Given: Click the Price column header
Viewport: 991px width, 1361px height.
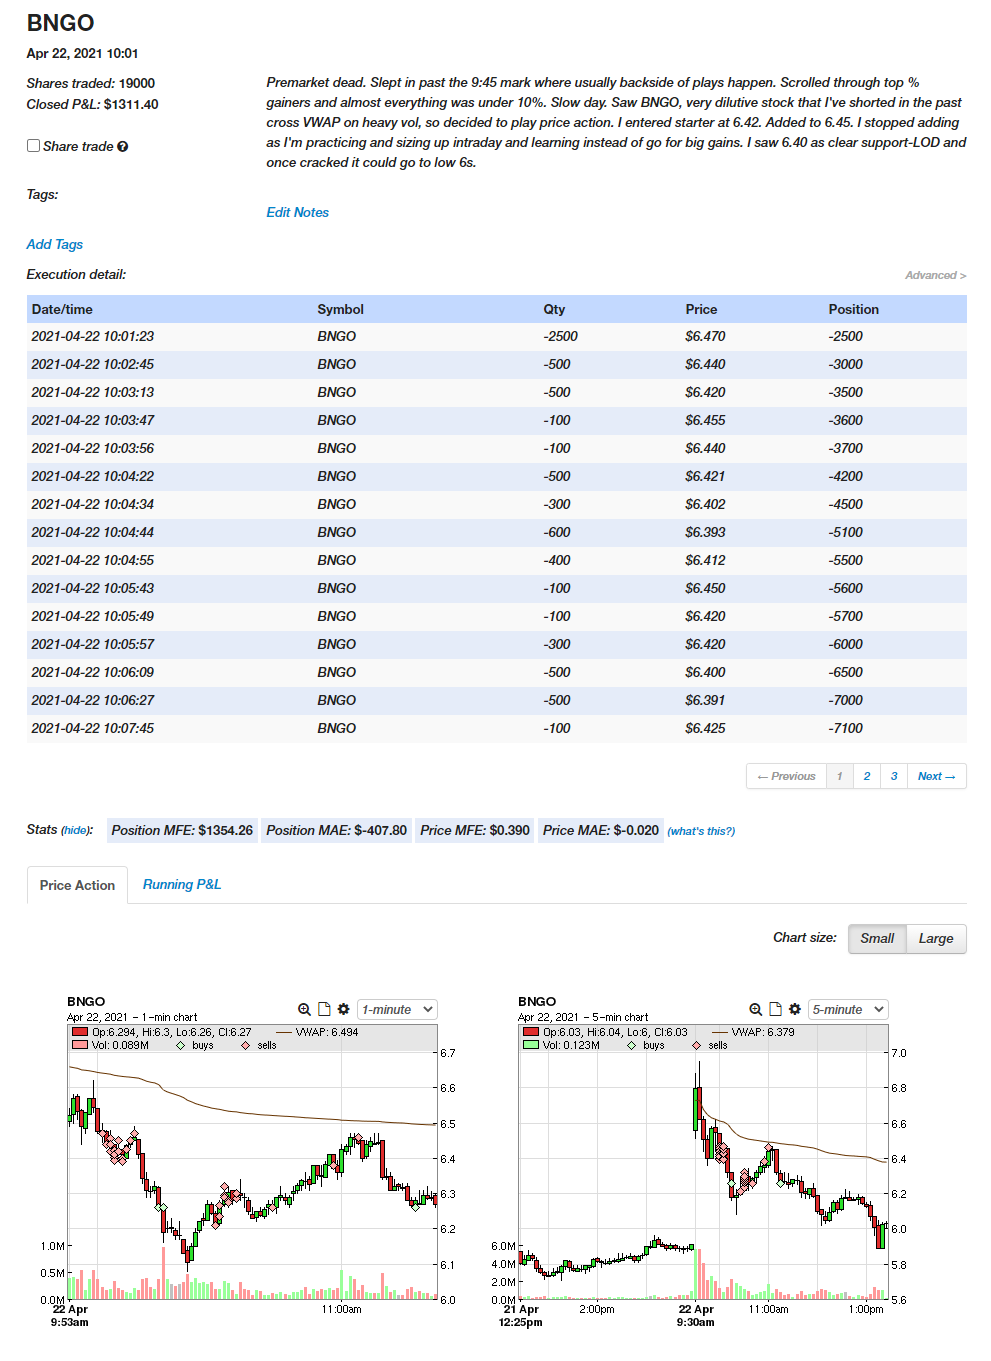Looking at the screenshot, I should [701, 309].
